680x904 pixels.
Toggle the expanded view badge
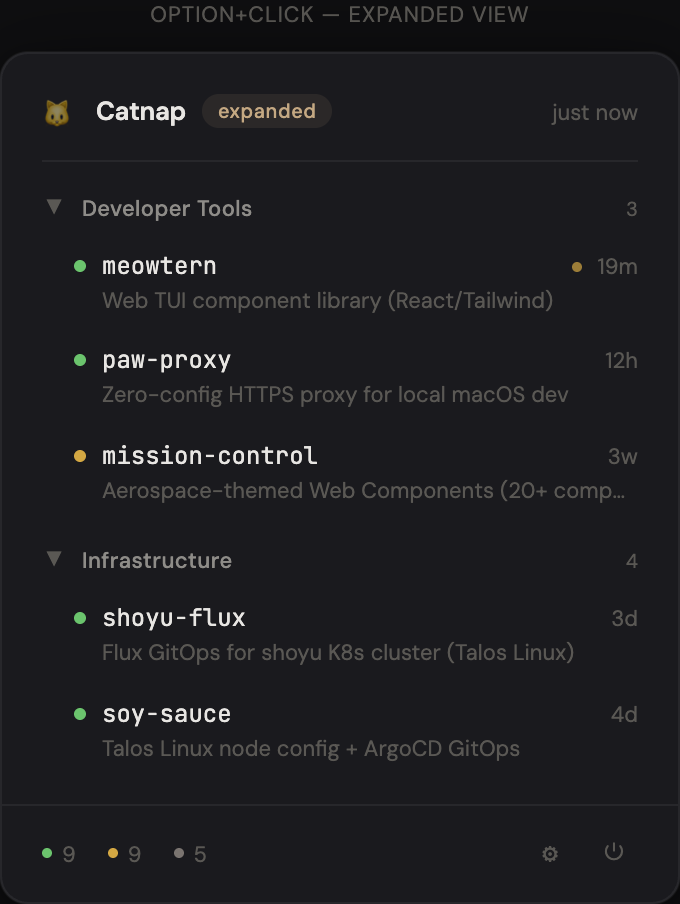tap(266, 111)
